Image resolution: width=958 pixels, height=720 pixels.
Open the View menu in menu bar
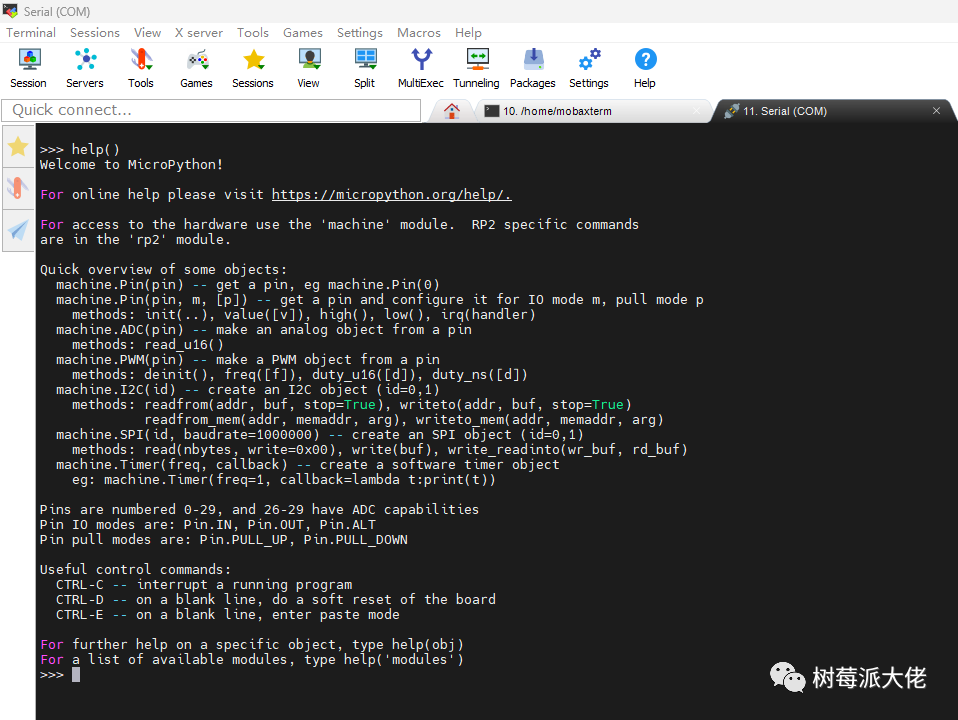pos(147,32)
